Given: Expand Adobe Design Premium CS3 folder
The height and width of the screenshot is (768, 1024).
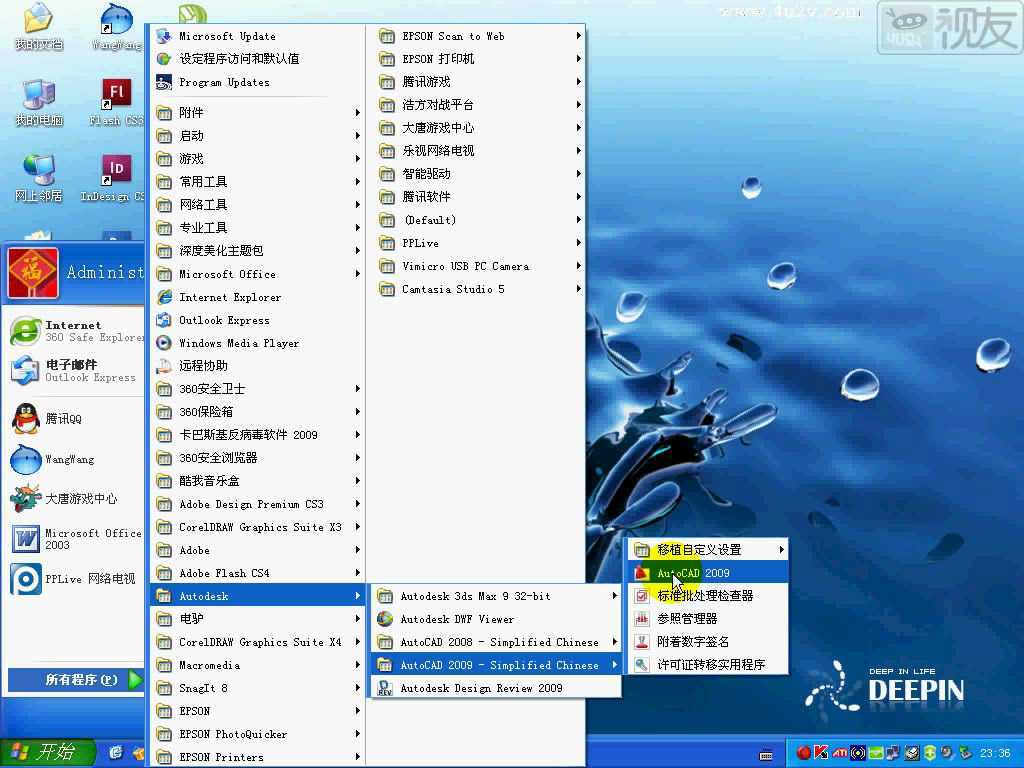Looking at the screenshot, I should (257, 504).
